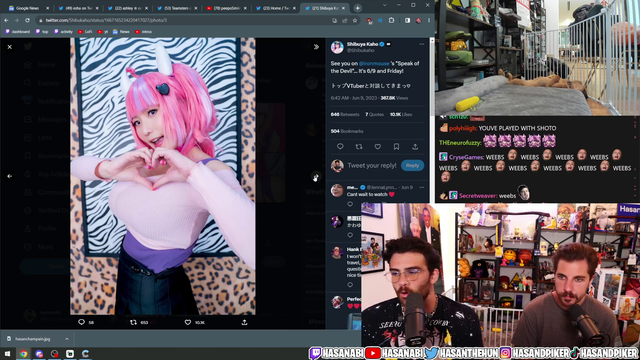Open the extensions puzzle icon

point(391,20)
